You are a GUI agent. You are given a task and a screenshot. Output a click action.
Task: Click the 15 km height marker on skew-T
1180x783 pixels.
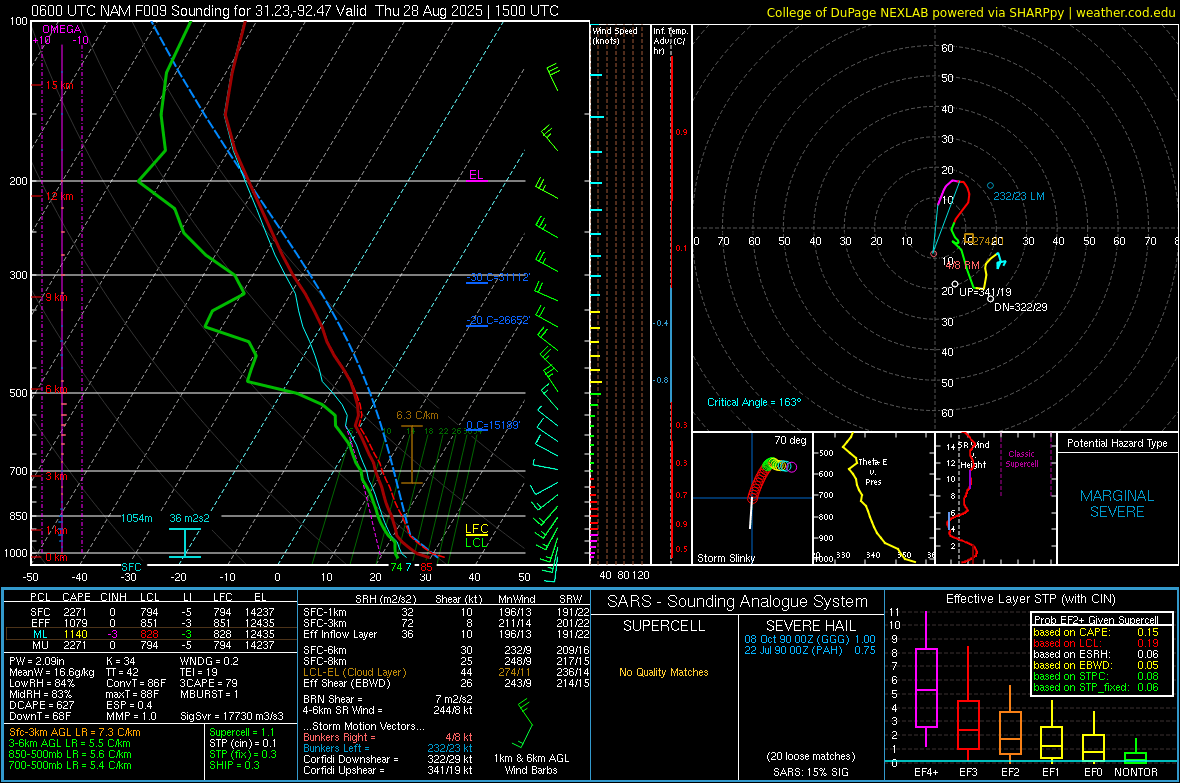tap(59, 85)
